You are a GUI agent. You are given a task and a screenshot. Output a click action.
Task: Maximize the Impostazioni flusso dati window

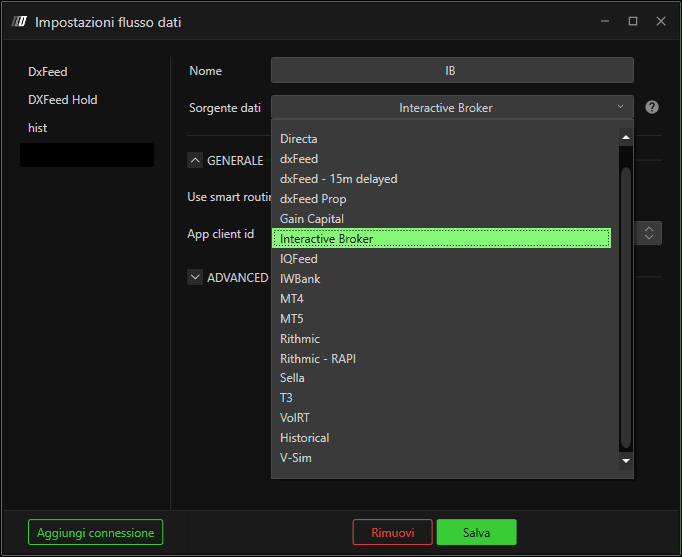[x=633, y=21]
